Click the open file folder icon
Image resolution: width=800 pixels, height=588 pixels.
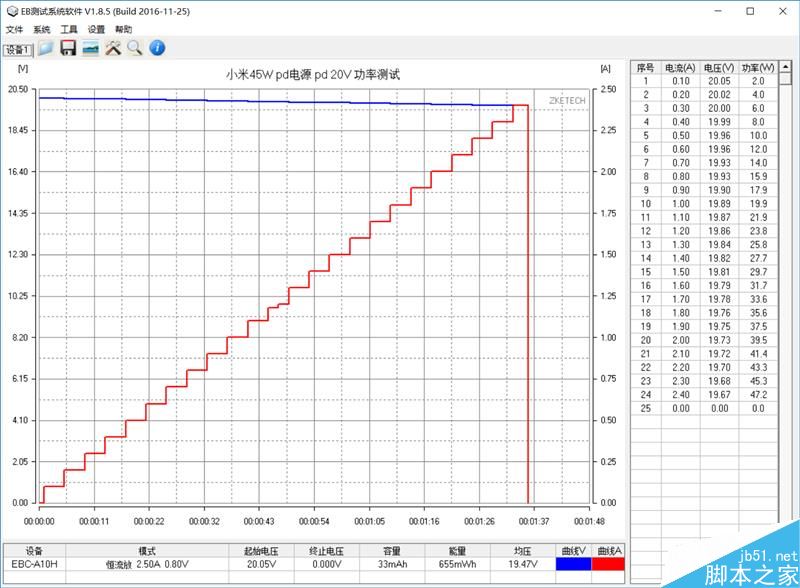[x=46, y=48]
